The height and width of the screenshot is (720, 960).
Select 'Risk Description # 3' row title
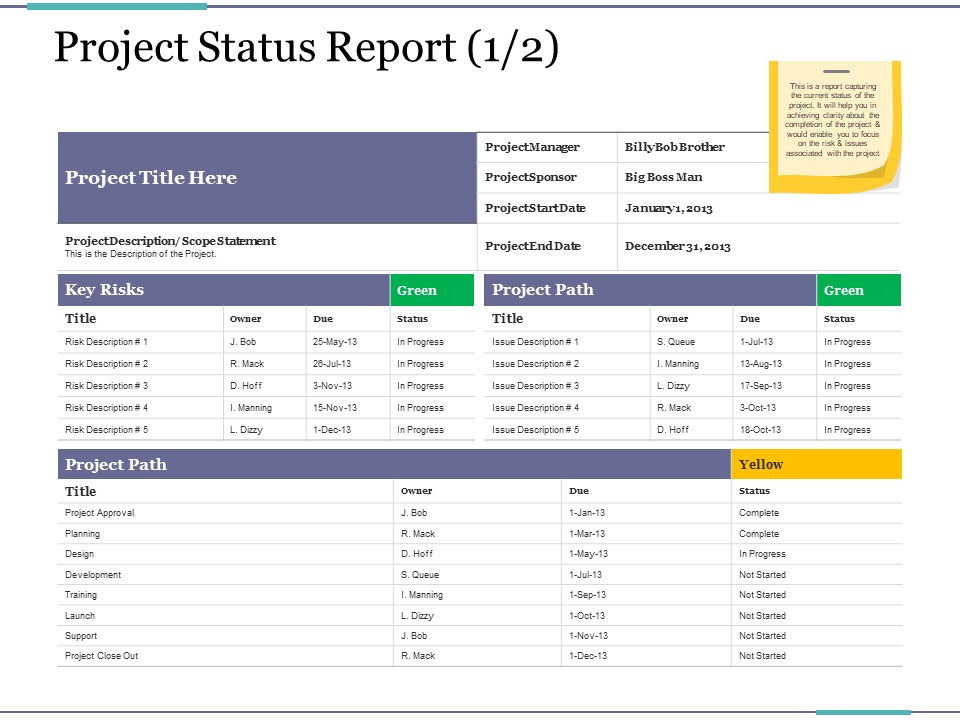tap(106, 386)
